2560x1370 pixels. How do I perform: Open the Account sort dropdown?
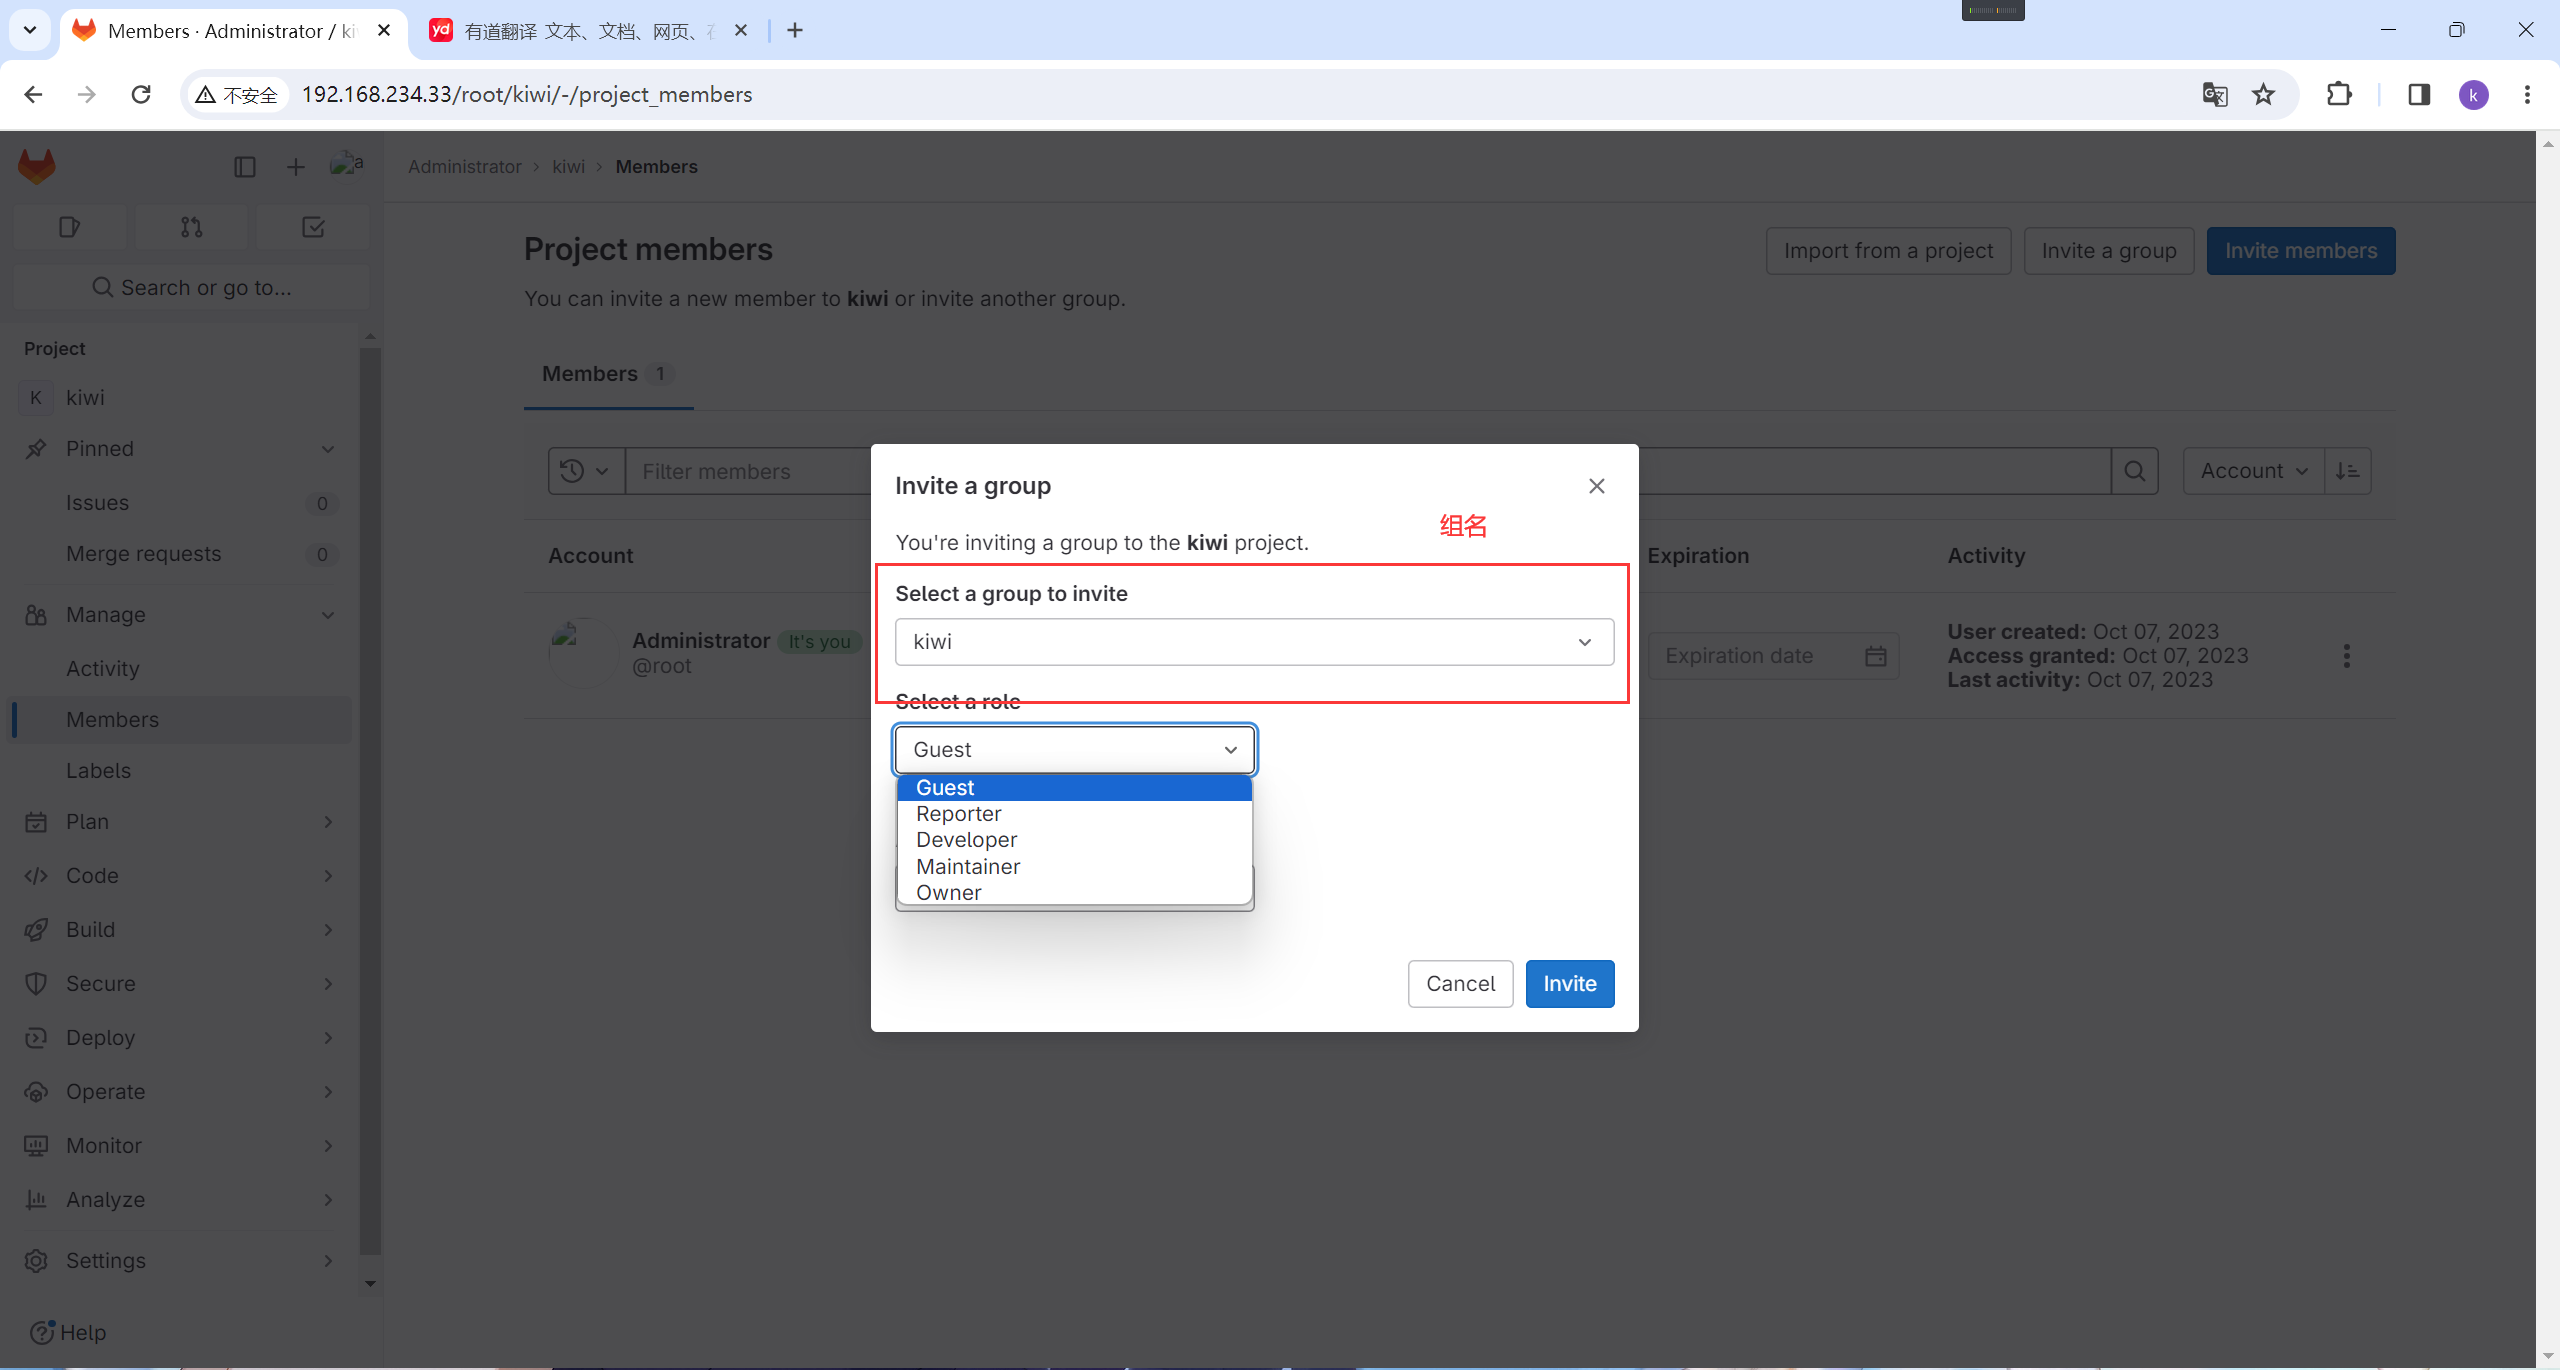point(2253,471)
